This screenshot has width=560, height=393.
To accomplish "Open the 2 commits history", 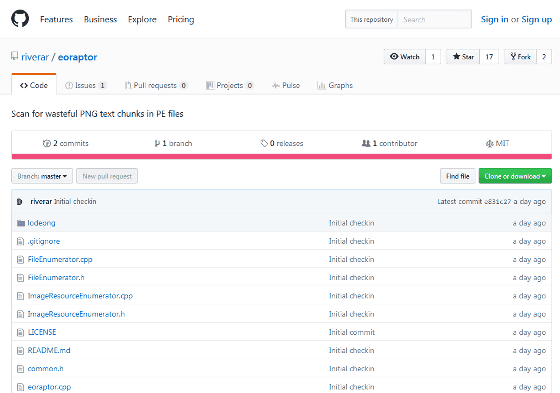I will [65, 143].
